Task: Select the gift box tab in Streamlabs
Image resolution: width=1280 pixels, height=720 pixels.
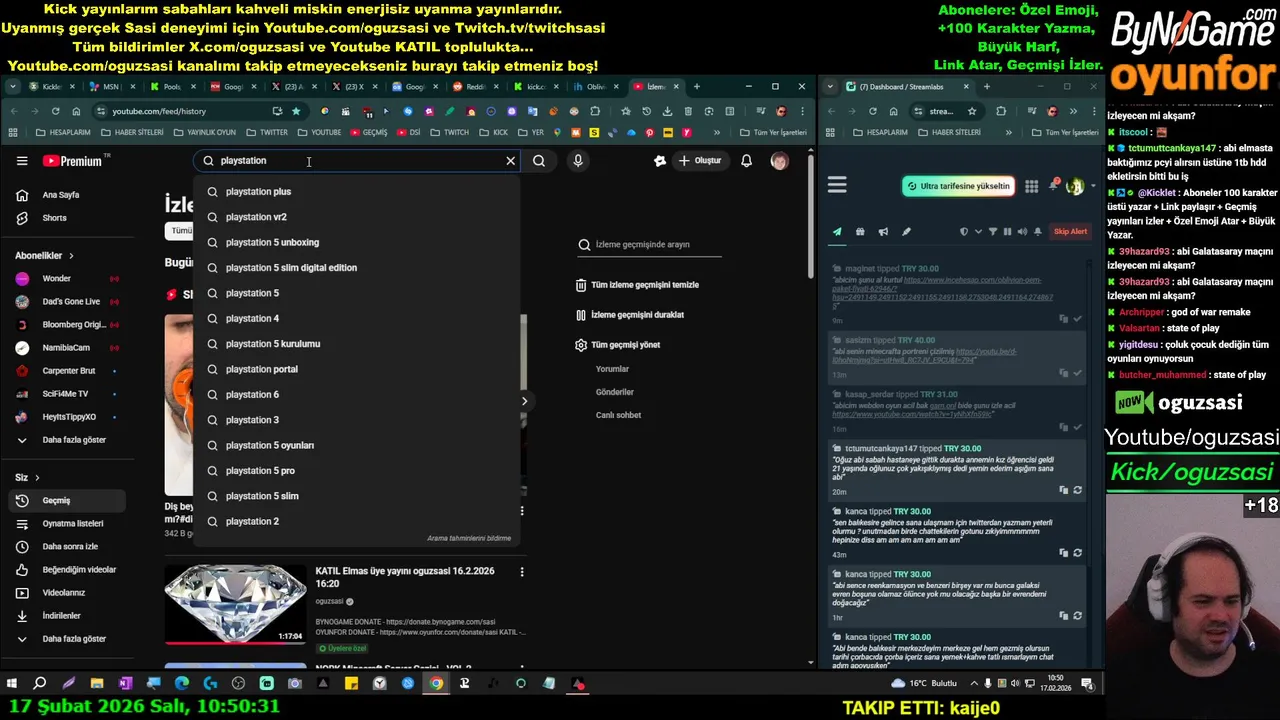Action: click(860, 232)
